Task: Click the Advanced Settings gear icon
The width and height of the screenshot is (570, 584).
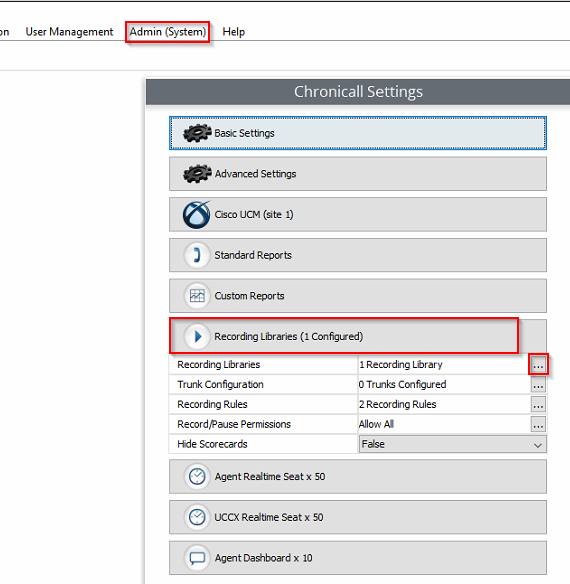Action: pos(197,174)
